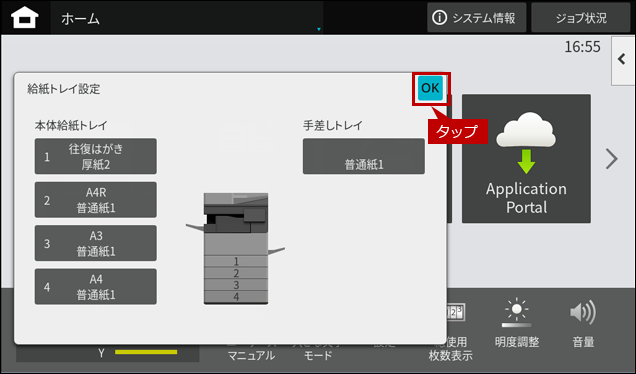Open System Information (システム情報)
636x374 pixels.
coord(476,17)
